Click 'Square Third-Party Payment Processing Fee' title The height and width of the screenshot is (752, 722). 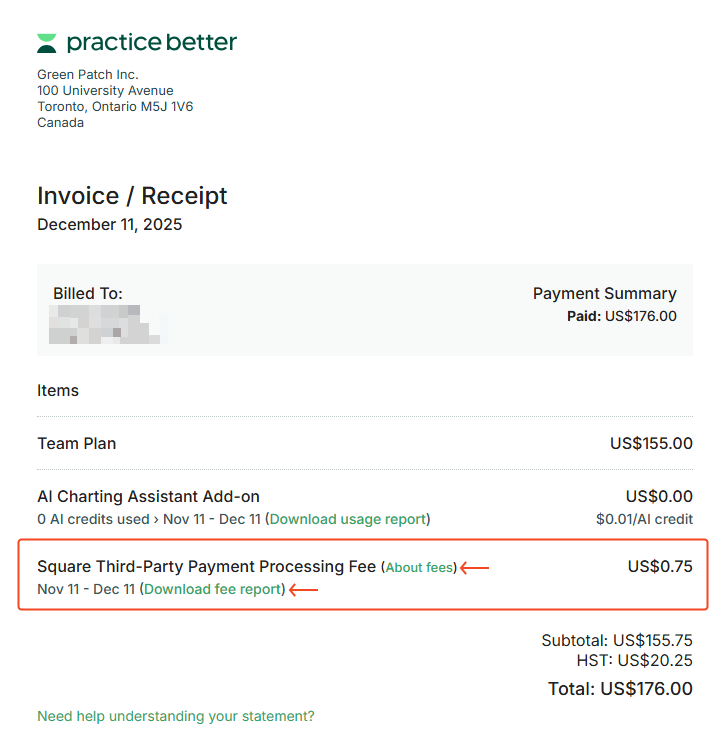point(207,566)
